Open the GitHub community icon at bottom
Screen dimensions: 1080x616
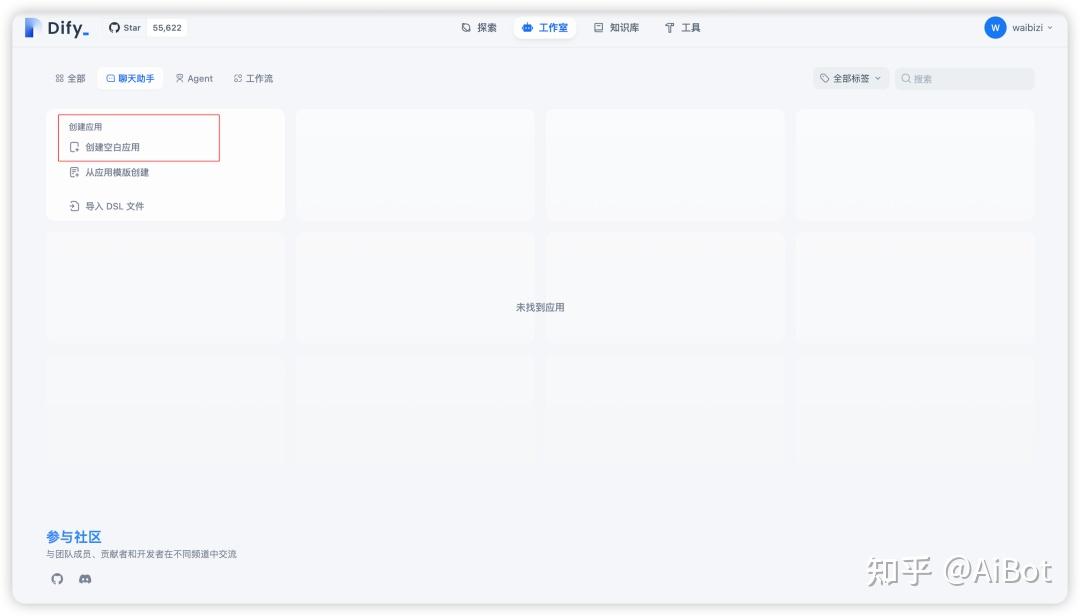[55, 579]
